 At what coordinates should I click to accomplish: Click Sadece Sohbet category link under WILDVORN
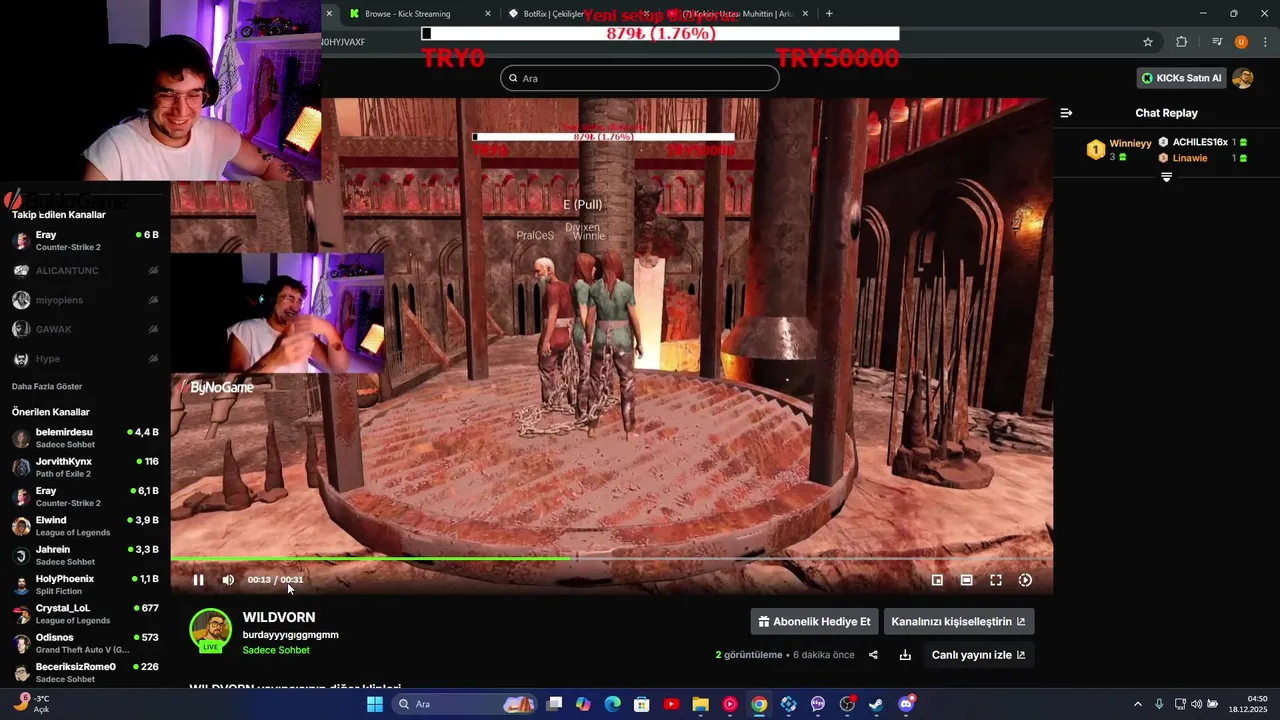(x=276, y=650)
